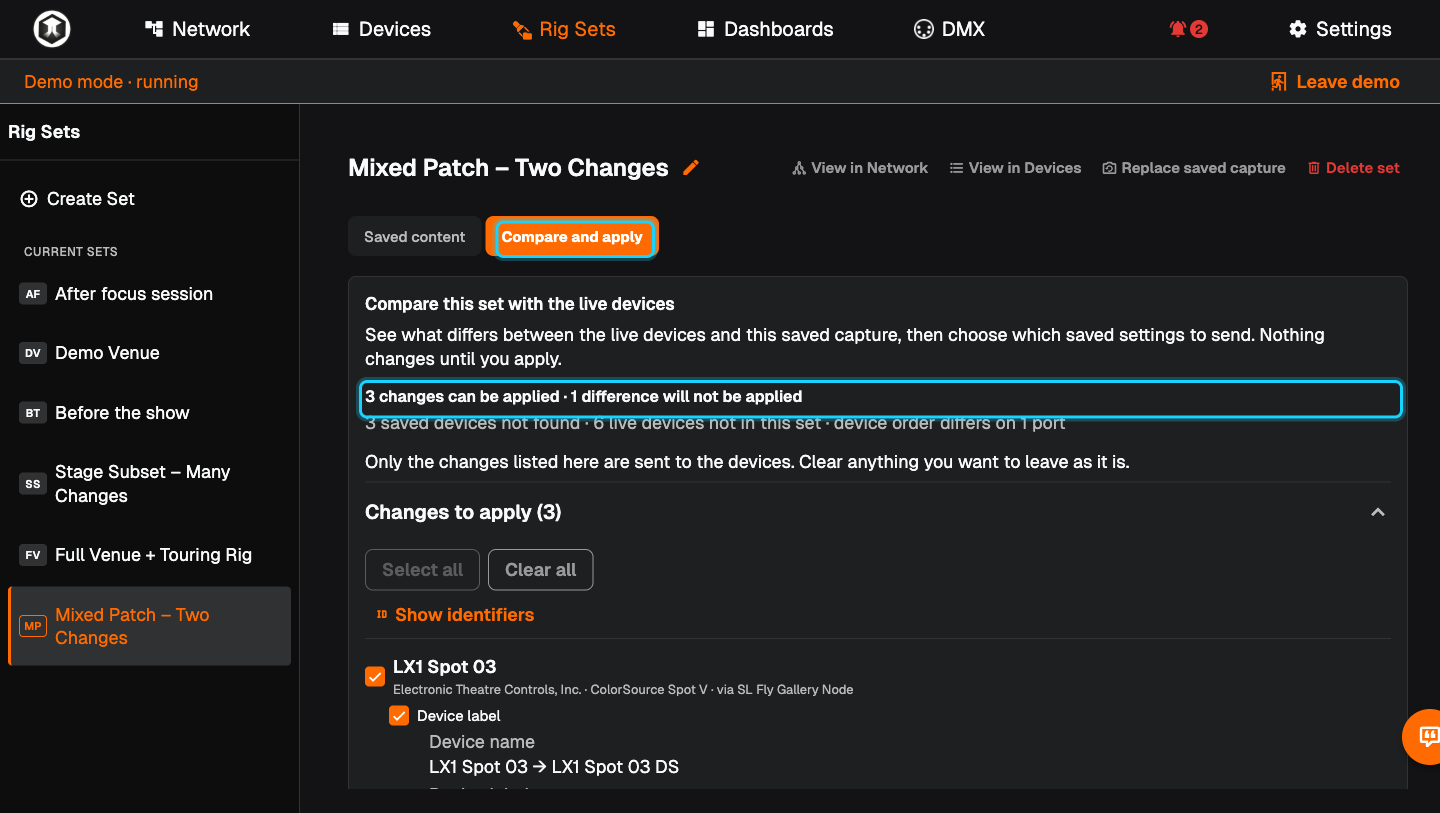Click the BT badge for Before the show
The image size is (1440, 813).
click(x=33, y=413)
